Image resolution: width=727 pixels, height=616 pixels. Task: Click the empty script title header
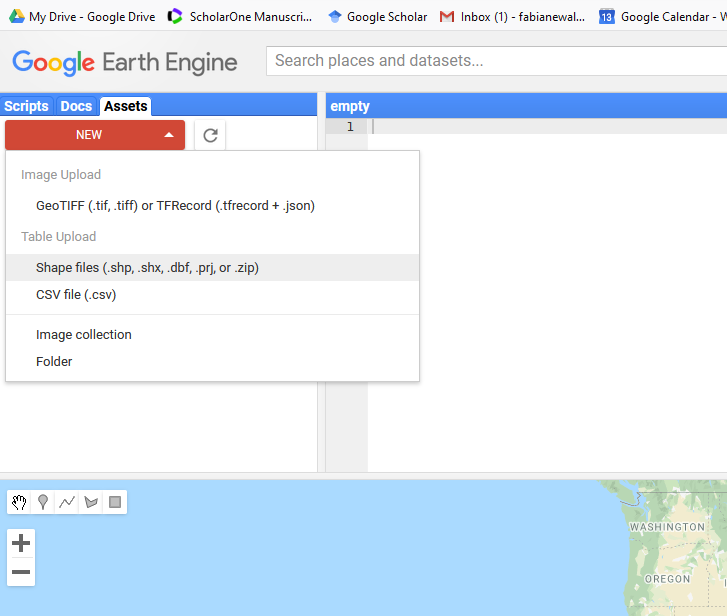350,106
